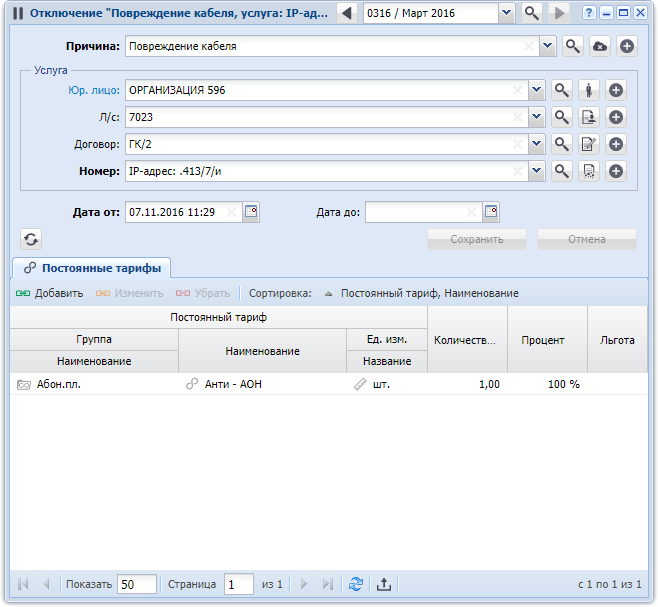658x607 pixels.
Task: Add new reason with Причина plus icon
Action: coord(627,46)
